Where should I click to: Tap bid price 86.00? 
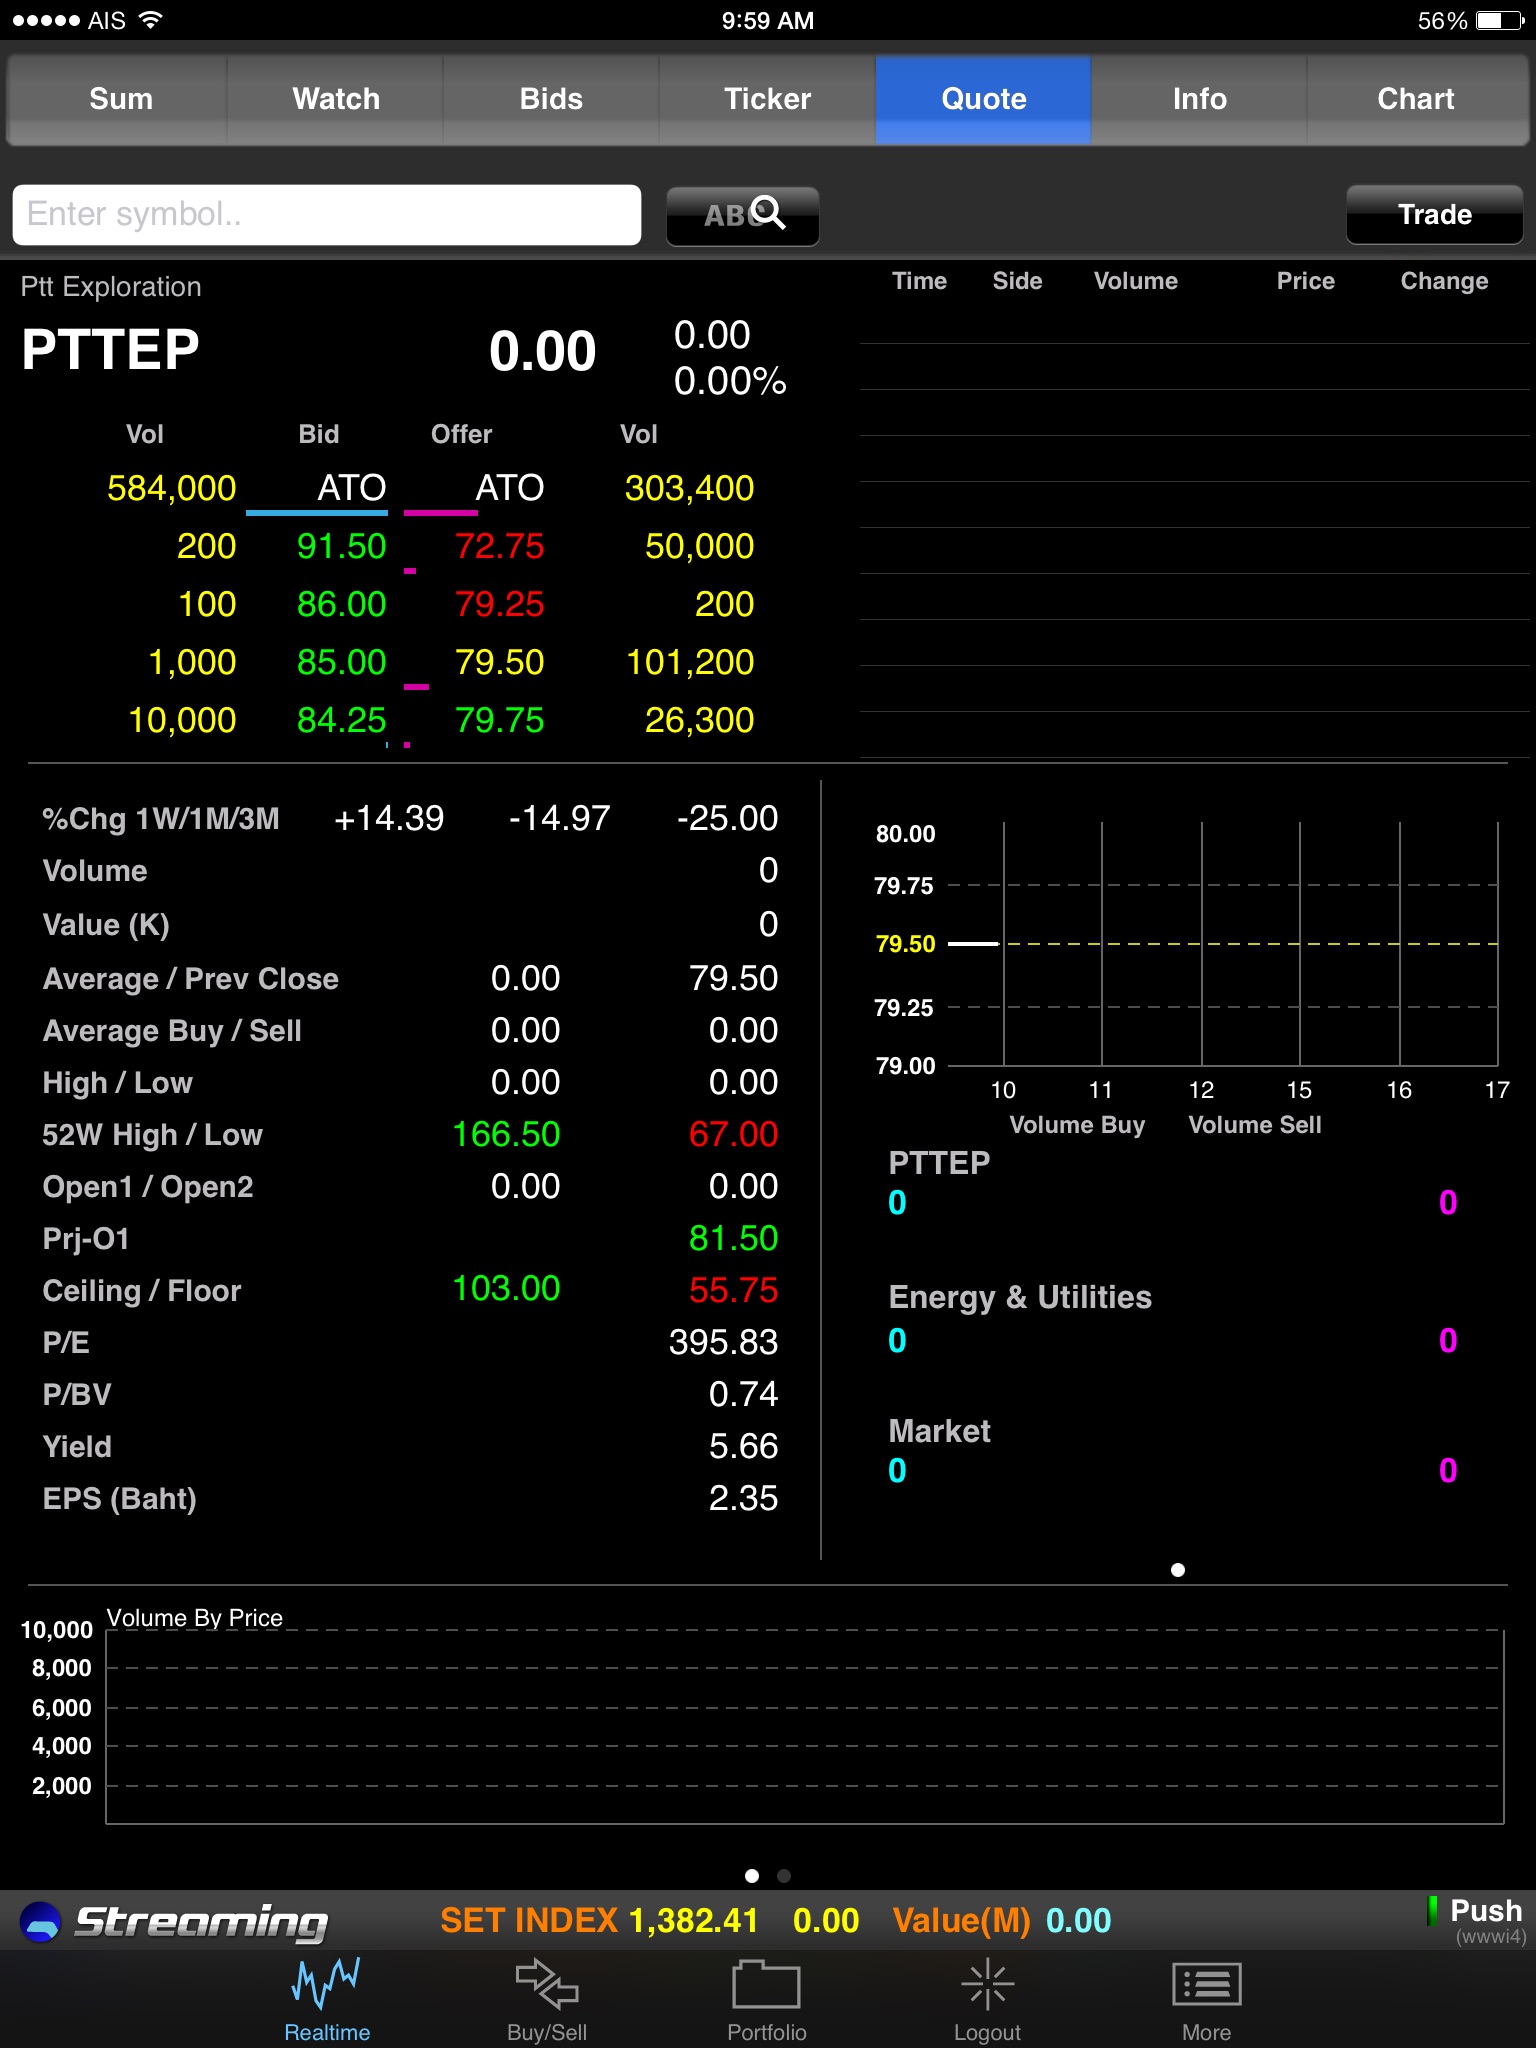tap(341, 604)
